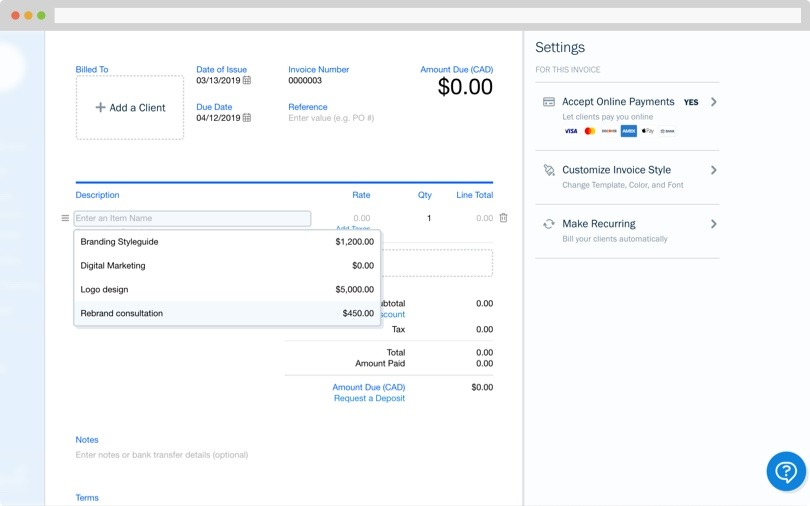Open the Date of Issue calendar icon
Screen dimensions: 810x506
pos(247,80)
